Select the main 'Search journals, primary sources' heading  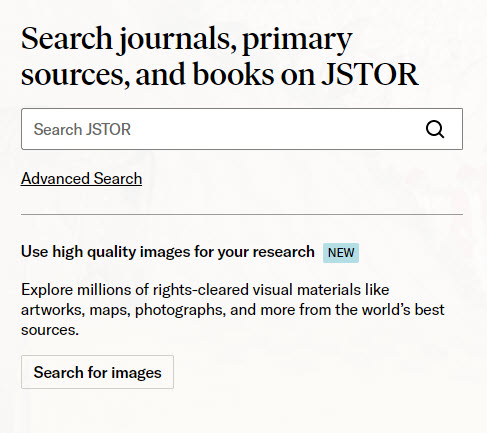pyautogui.click(x=220, y=56)
